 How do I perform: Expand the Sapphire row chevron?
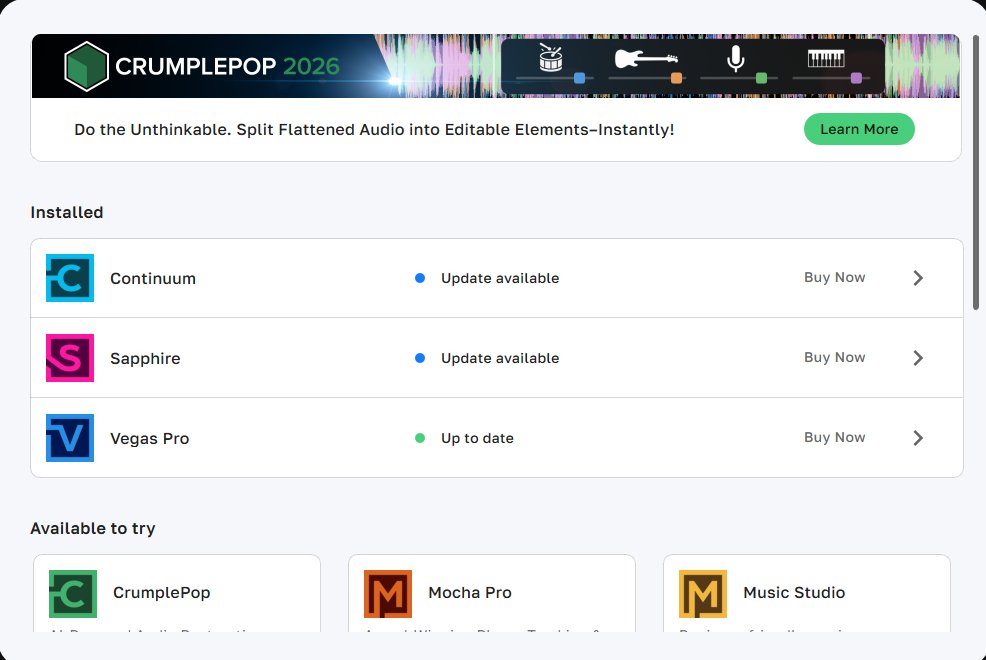[918, 358]
